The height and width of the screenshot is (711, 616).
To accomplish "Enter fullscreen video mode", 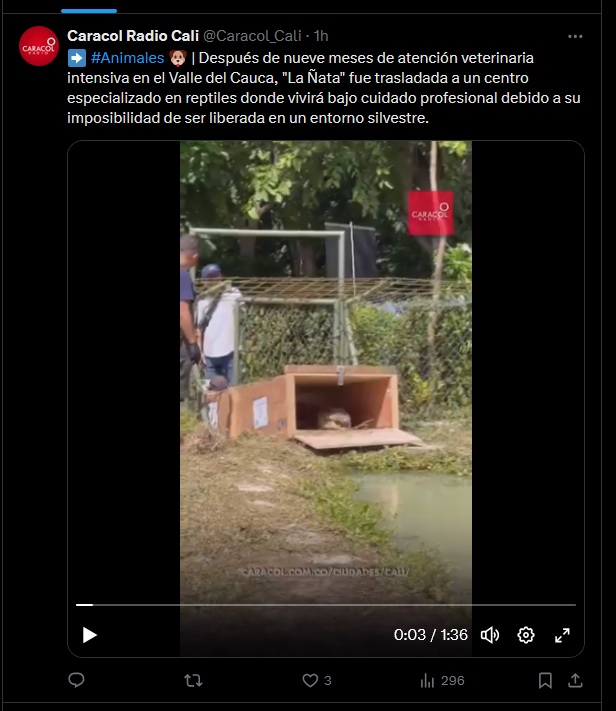I will coord(562,635).
